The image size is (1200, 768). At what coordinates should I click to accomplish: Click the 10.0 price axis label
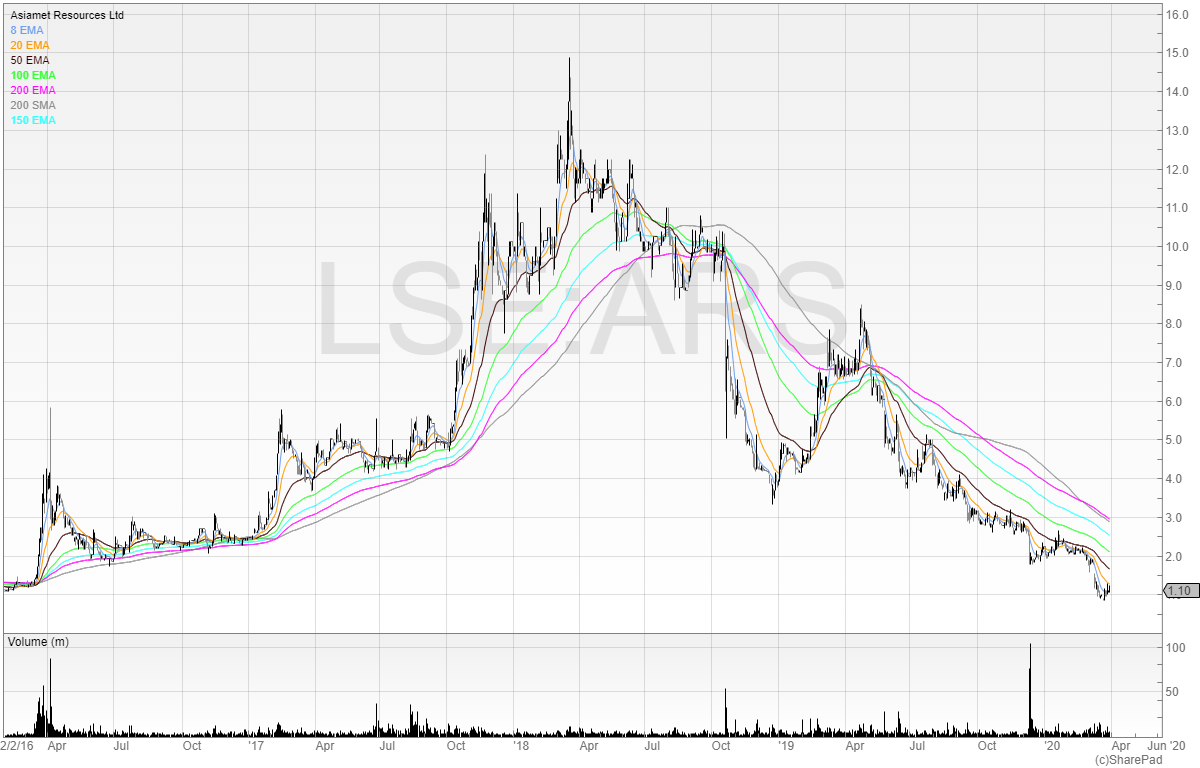point(1175,247)
